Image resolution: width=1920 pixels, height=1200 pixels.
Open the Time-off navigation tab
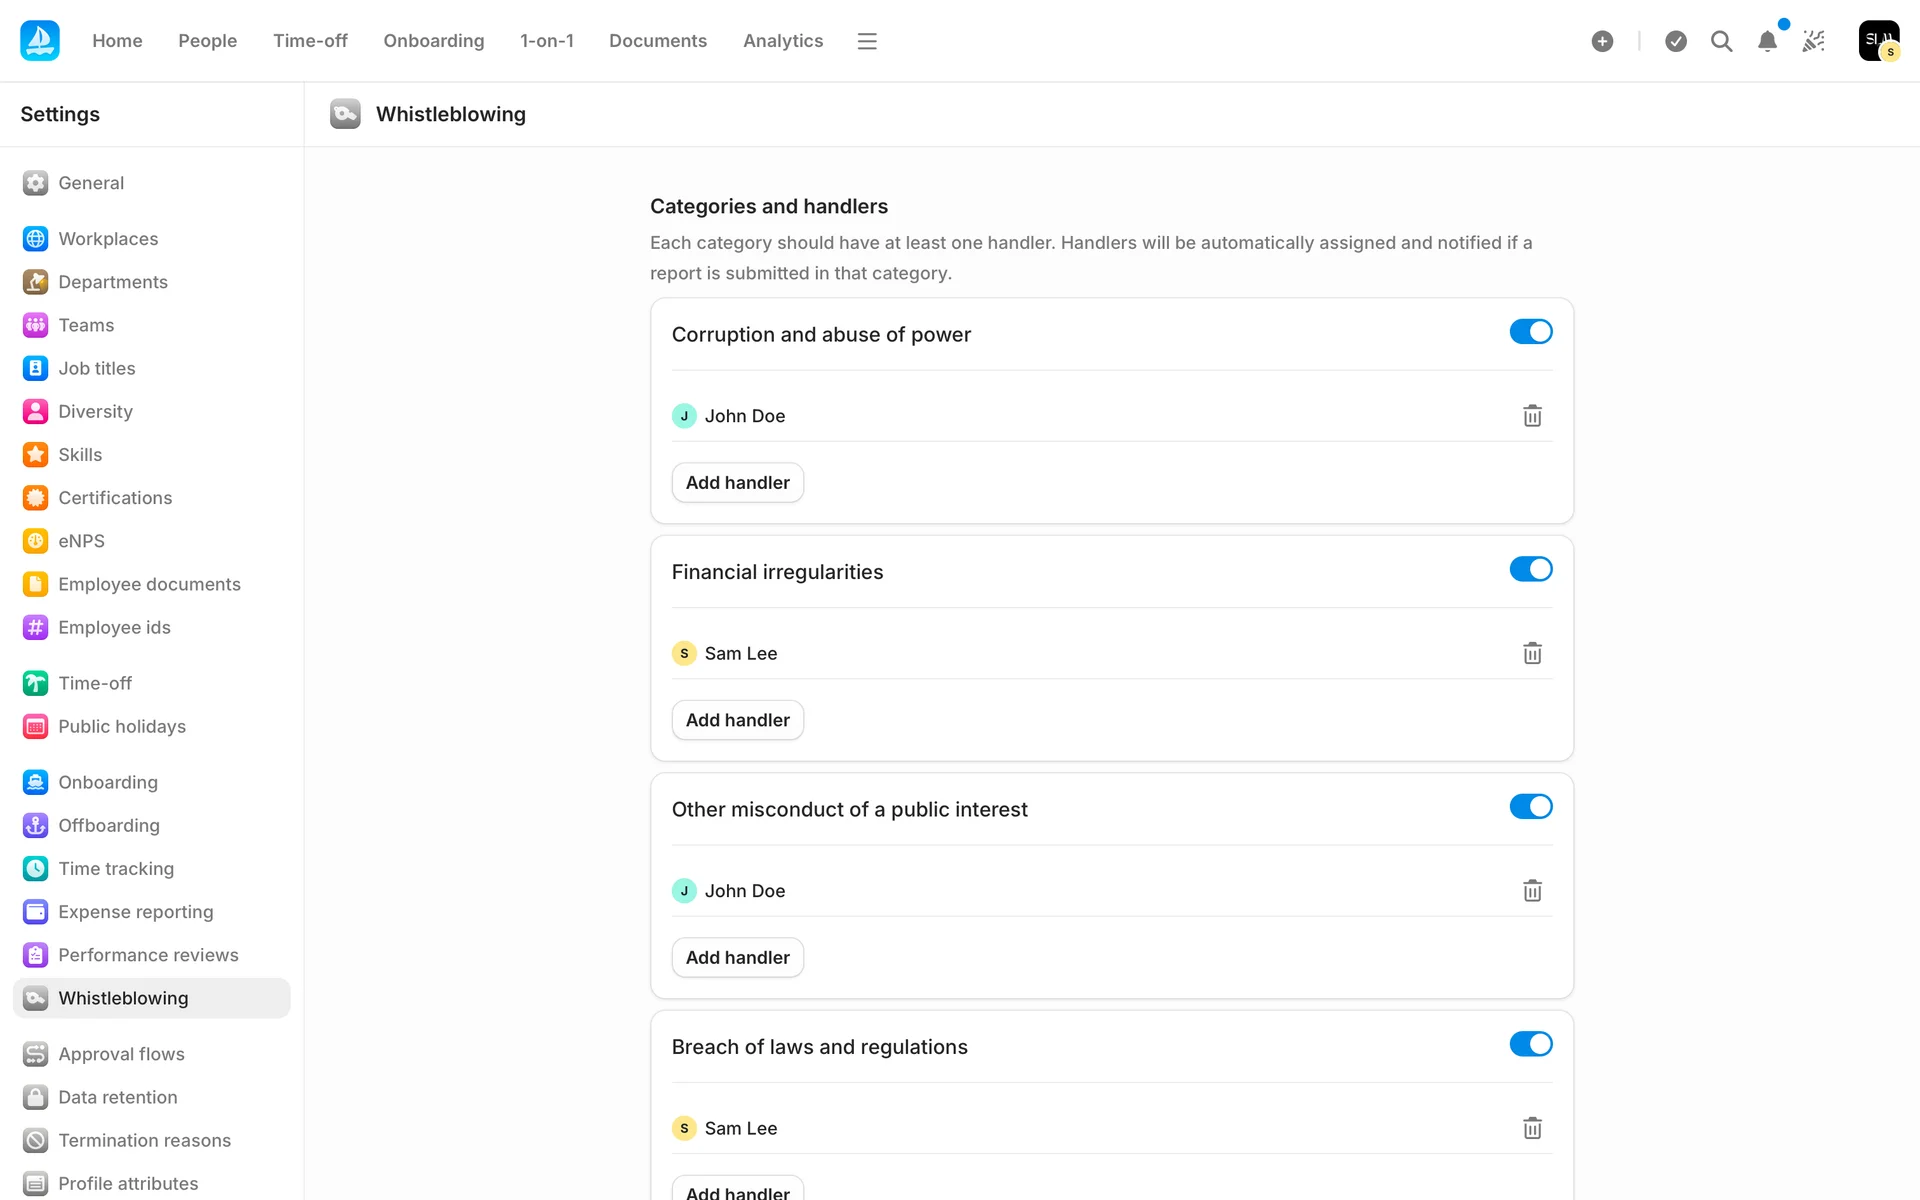(310, 41)
